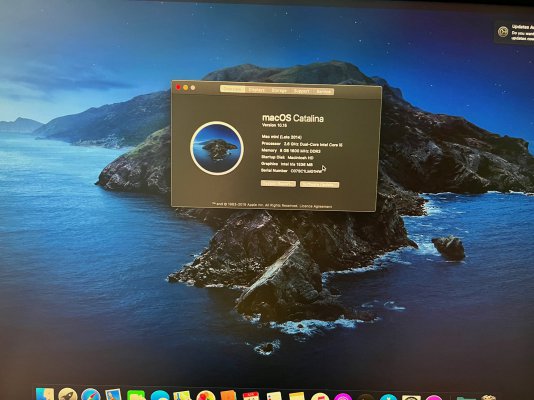534x400 pixels.
Task: Open Photos from the Dock
Action: pyautogui.click(x=205, y=396)
